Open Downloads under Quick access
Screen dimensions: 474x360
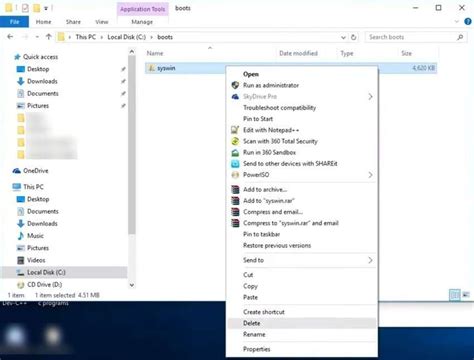42,81
